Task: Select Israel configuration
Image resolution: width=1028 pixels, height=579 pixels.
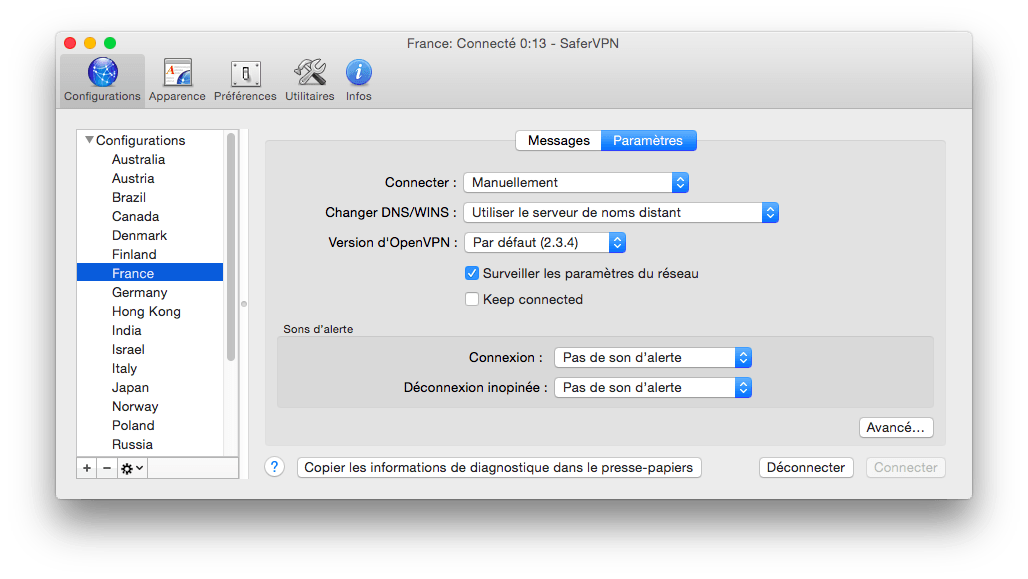Action: (150, 349)
